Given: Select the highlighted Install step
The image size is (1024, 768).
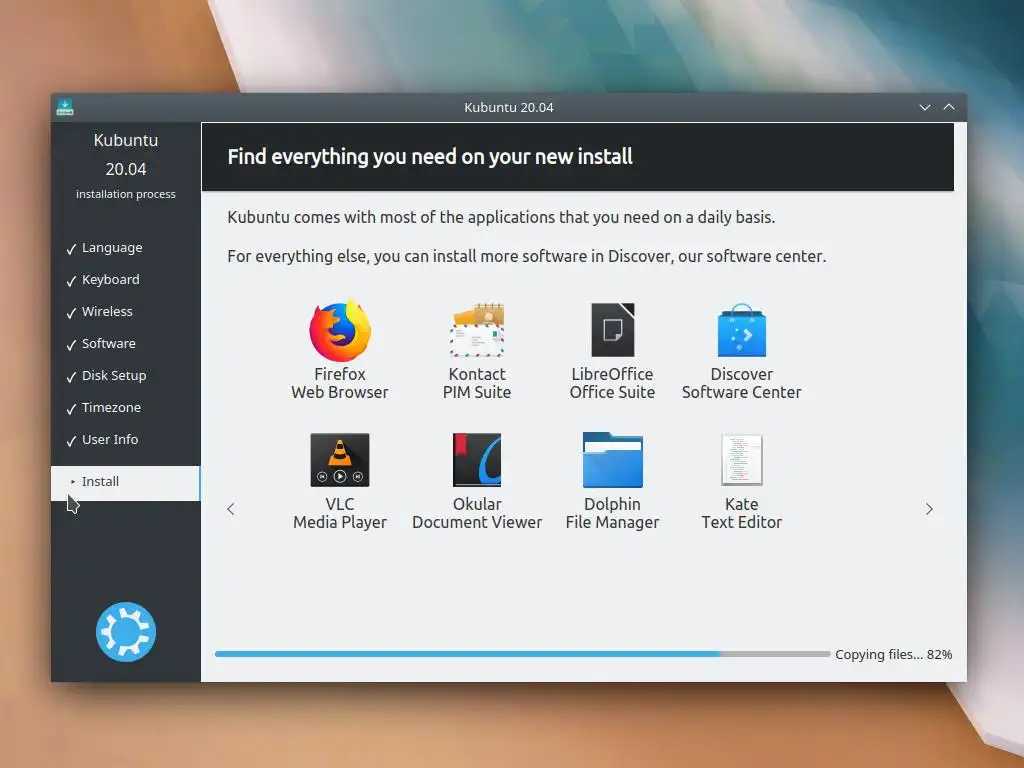Looking at the screenshot, I should click(x=125, y=483).
